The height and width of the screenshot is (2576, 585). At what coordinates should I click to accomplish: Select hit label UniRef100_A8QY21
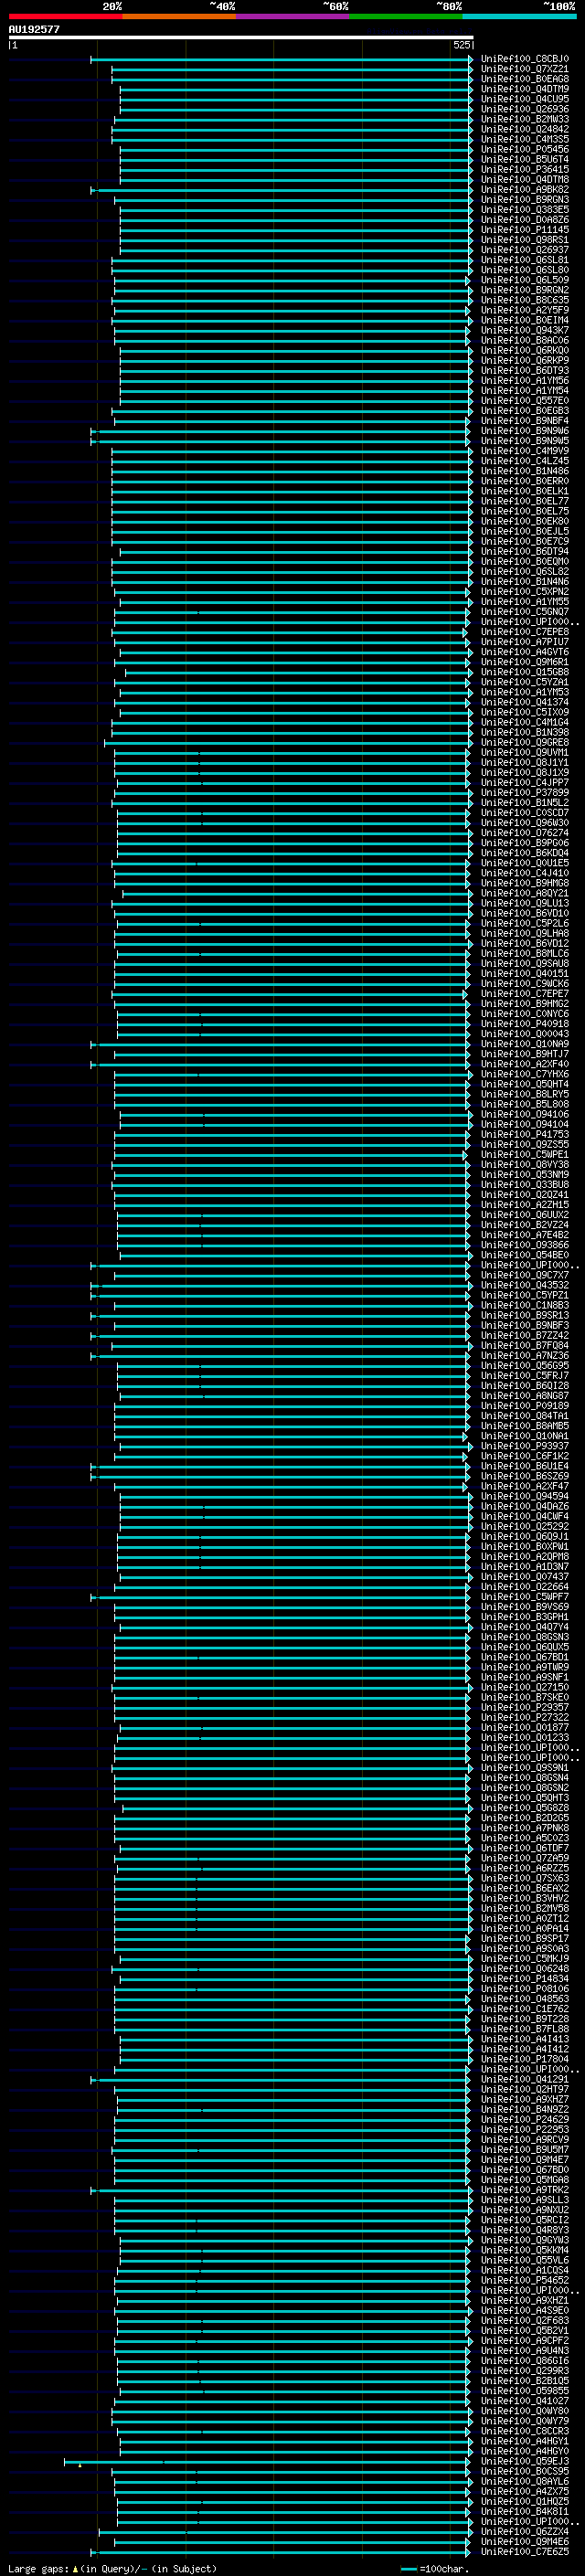point(525,893)
